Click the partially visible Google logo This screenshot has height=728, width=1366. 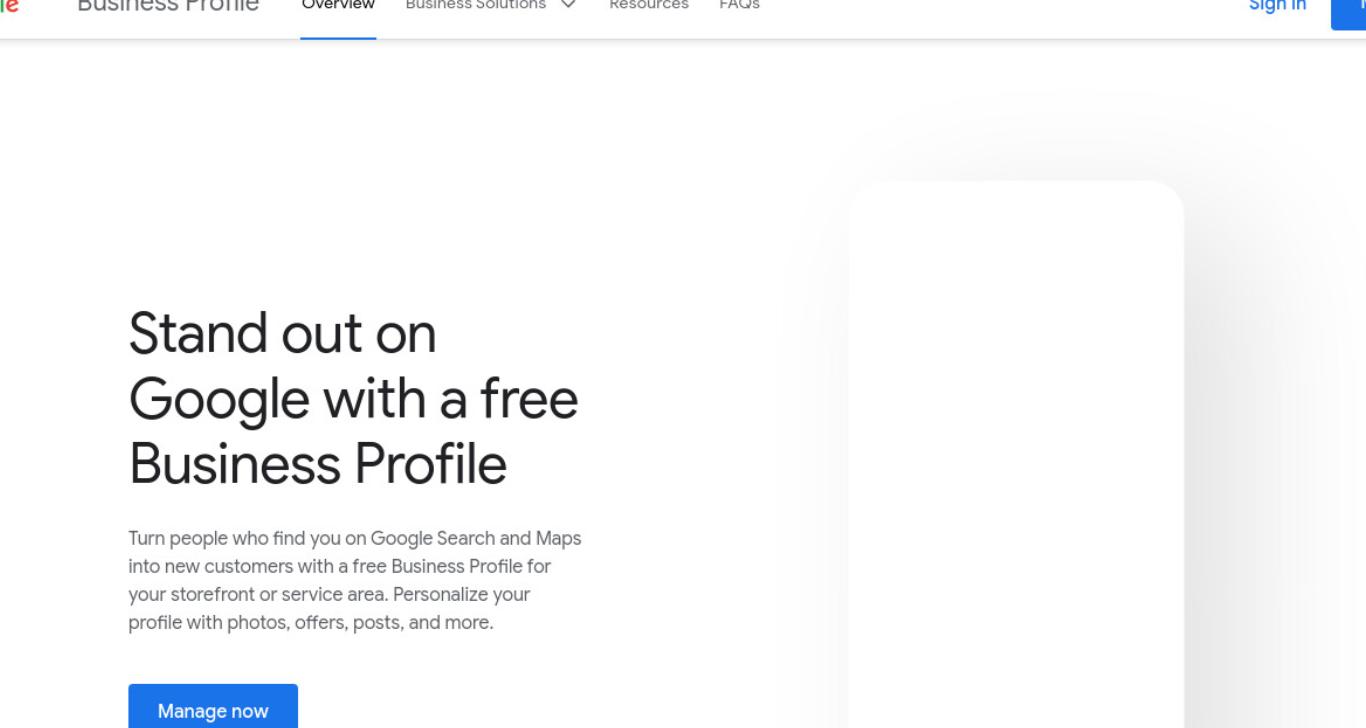tap(8, 5)
